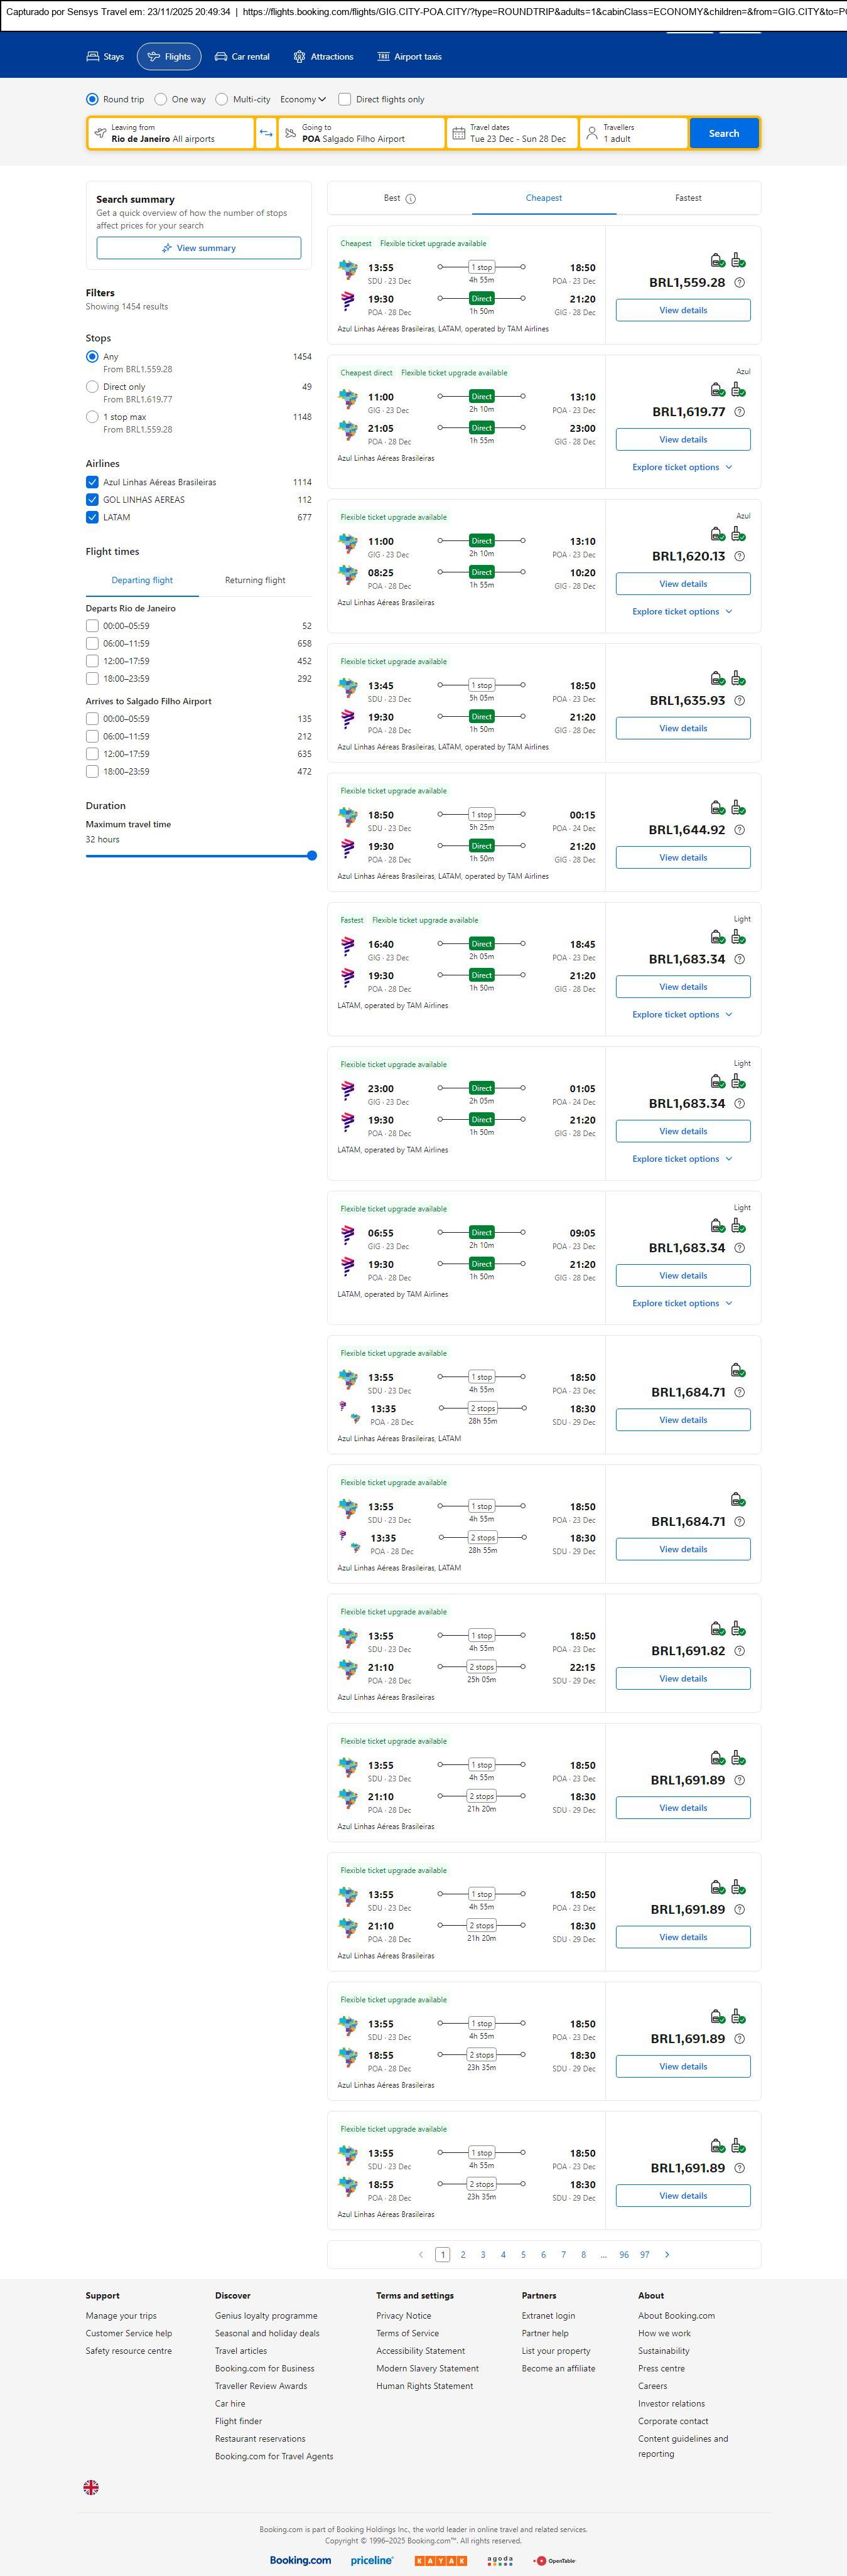Select the One way radio button
The width and height of the screenshot is (847, 2576).
tap(161, 99)
